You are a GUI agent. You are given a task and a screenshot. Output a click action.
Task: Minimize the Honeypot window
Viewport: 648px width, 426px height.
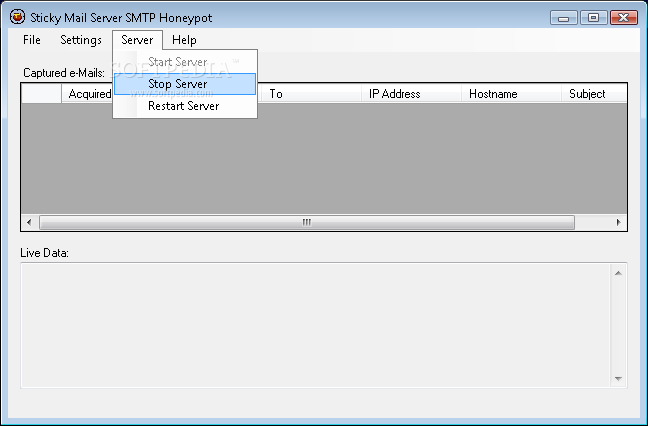point(564,18)
